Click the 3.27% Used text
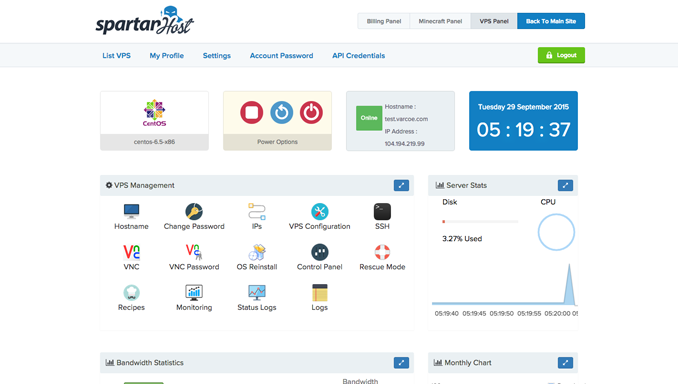Screen dimensions: 678x384 [x=462, y=239]
